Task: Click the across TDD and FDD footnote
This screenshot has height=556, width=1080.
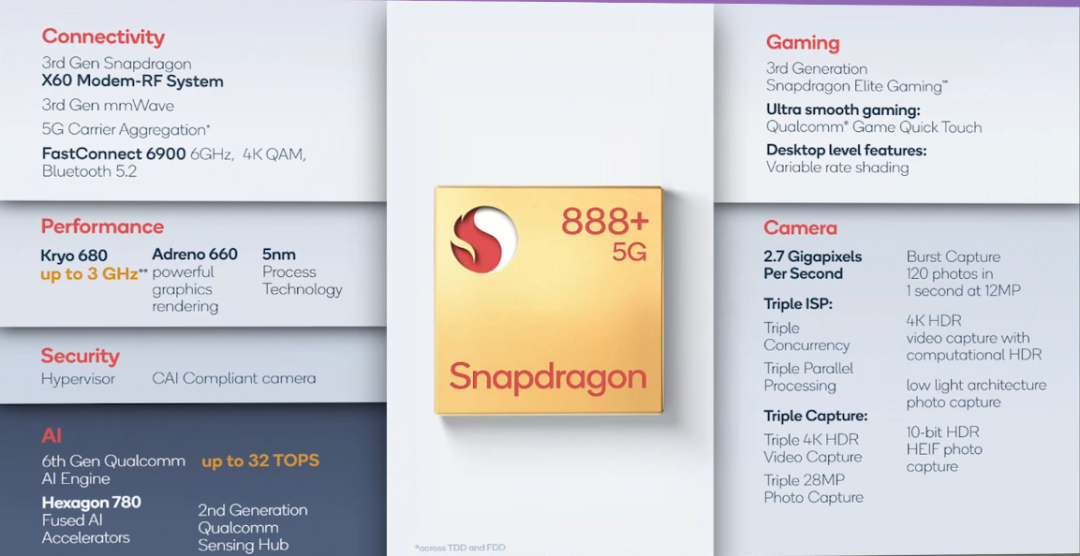Action: [460, 548]
